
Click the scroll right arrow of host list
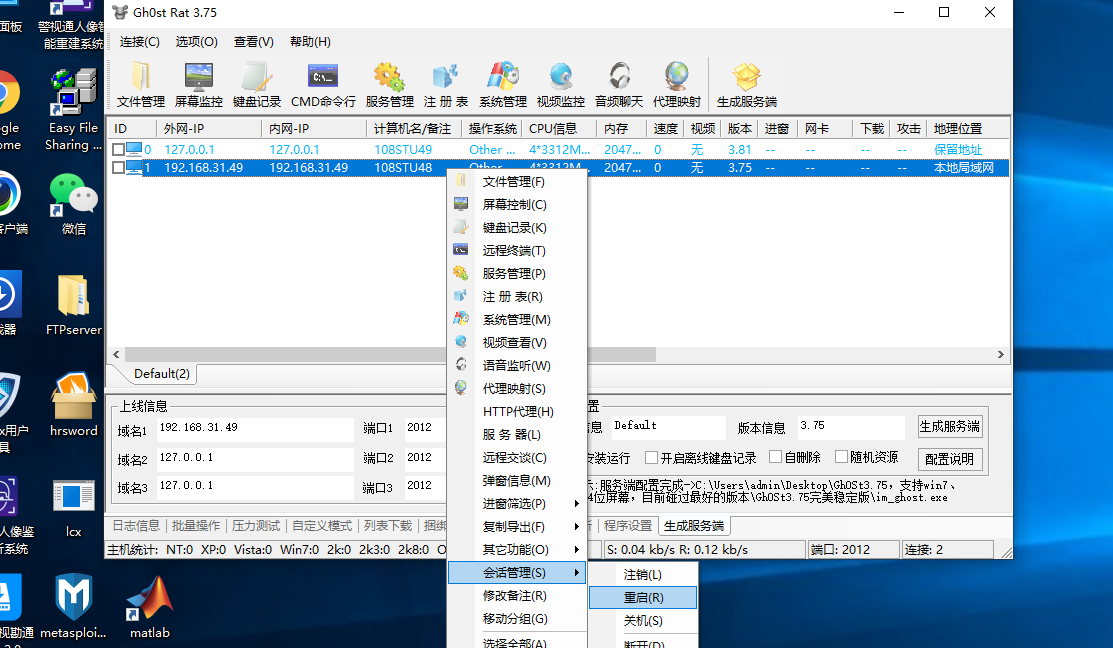point(1000,354)
